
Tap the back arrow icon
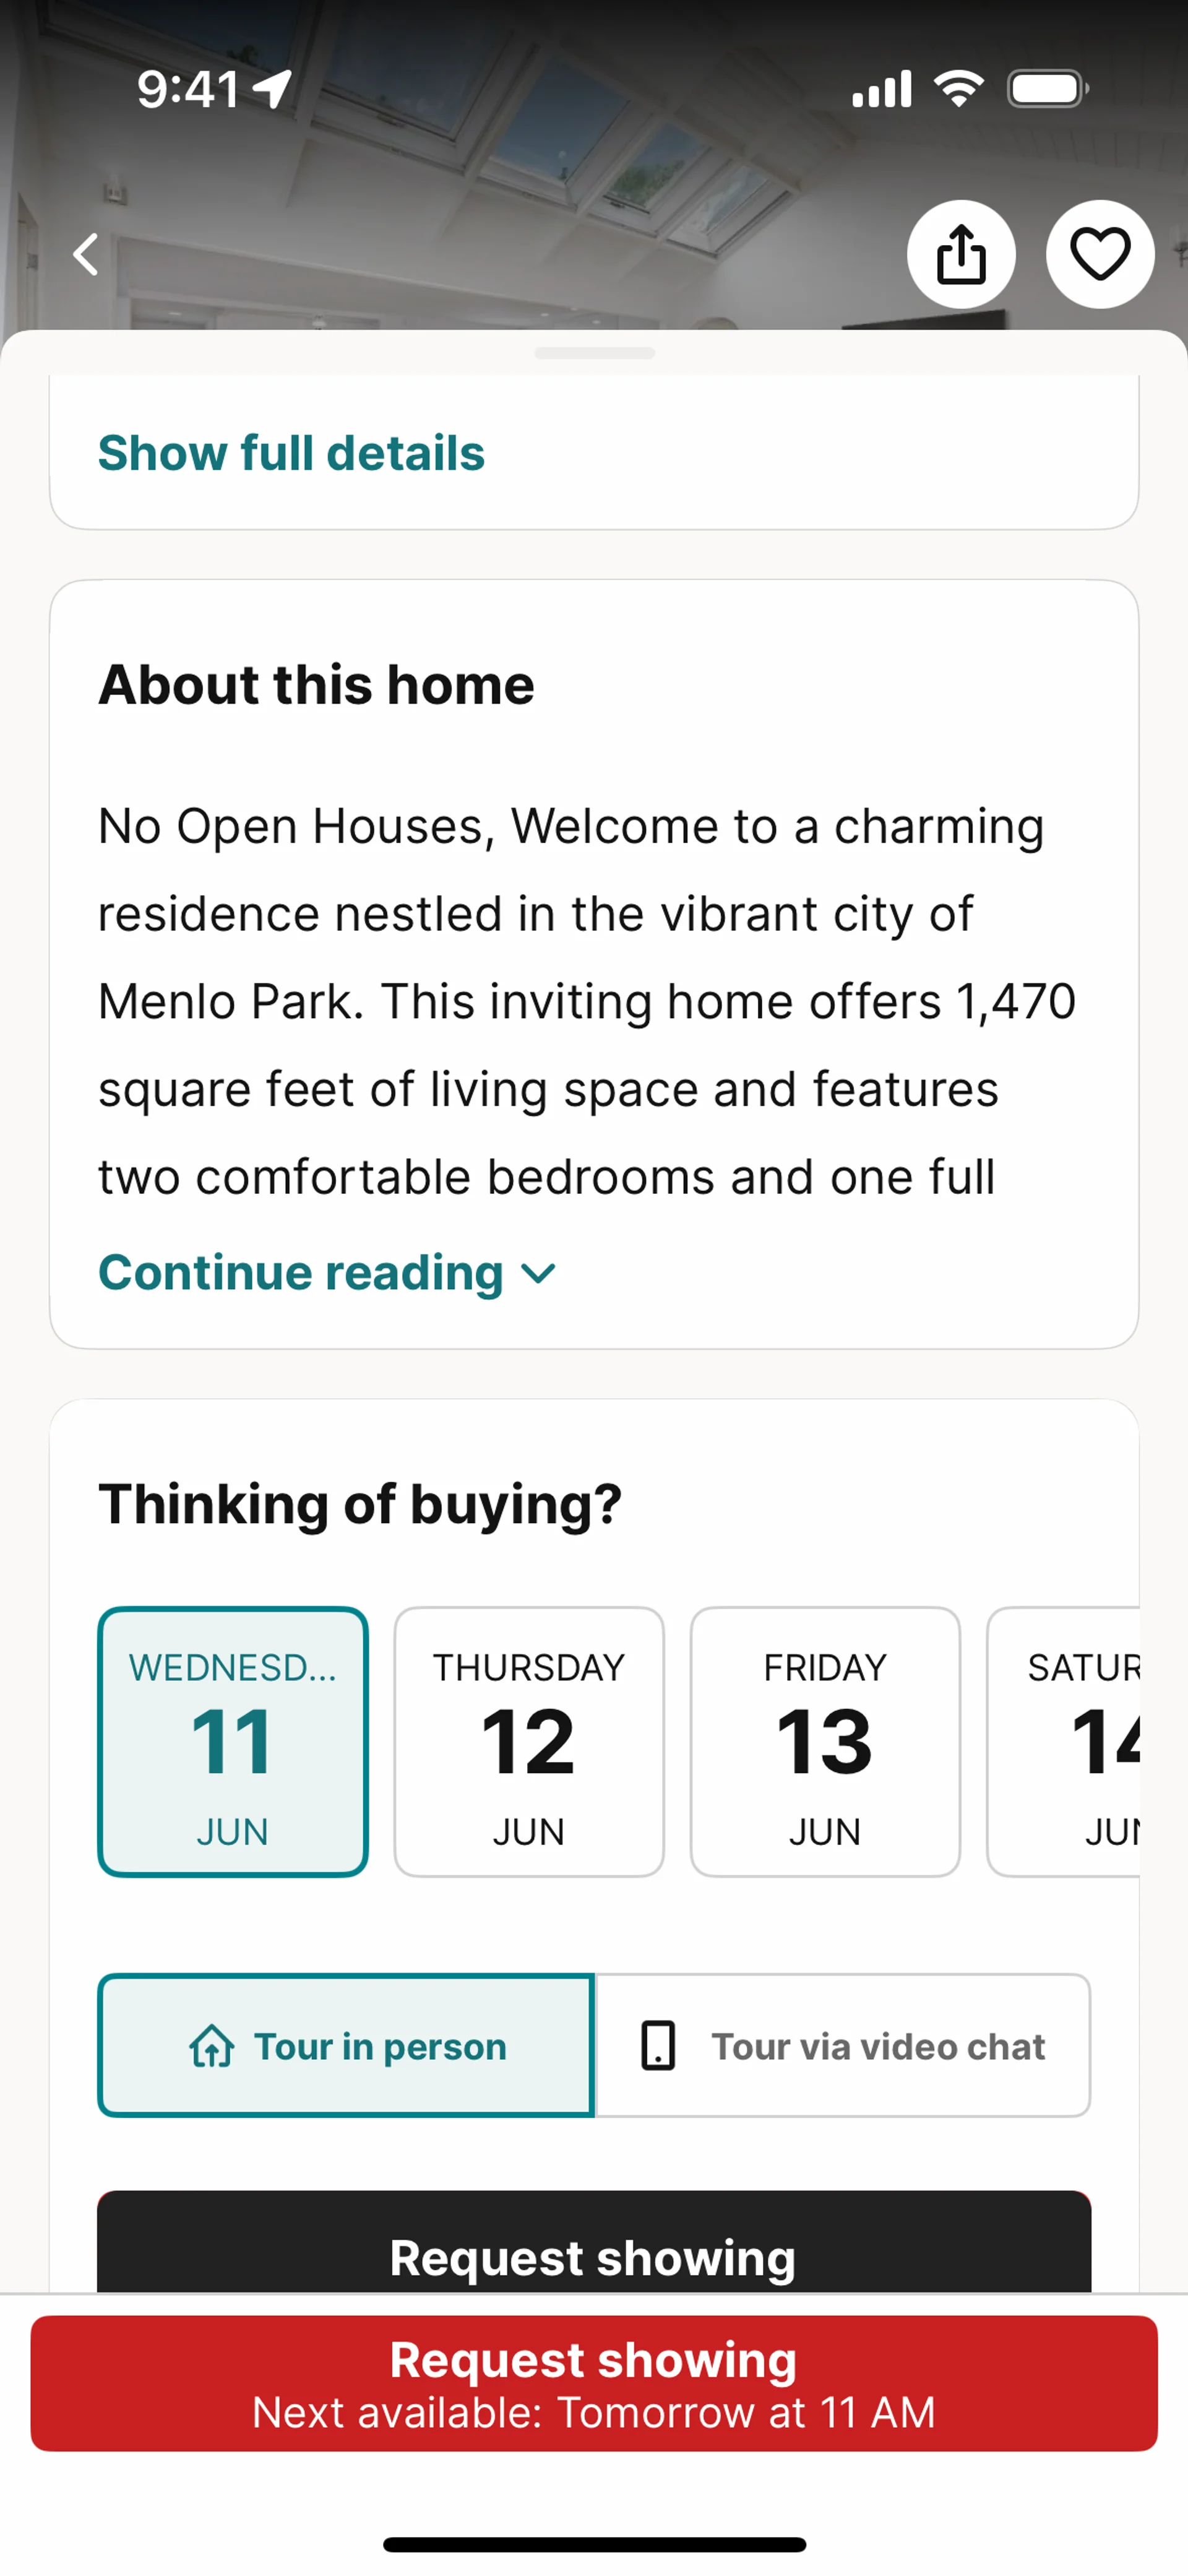pos(86,254)
